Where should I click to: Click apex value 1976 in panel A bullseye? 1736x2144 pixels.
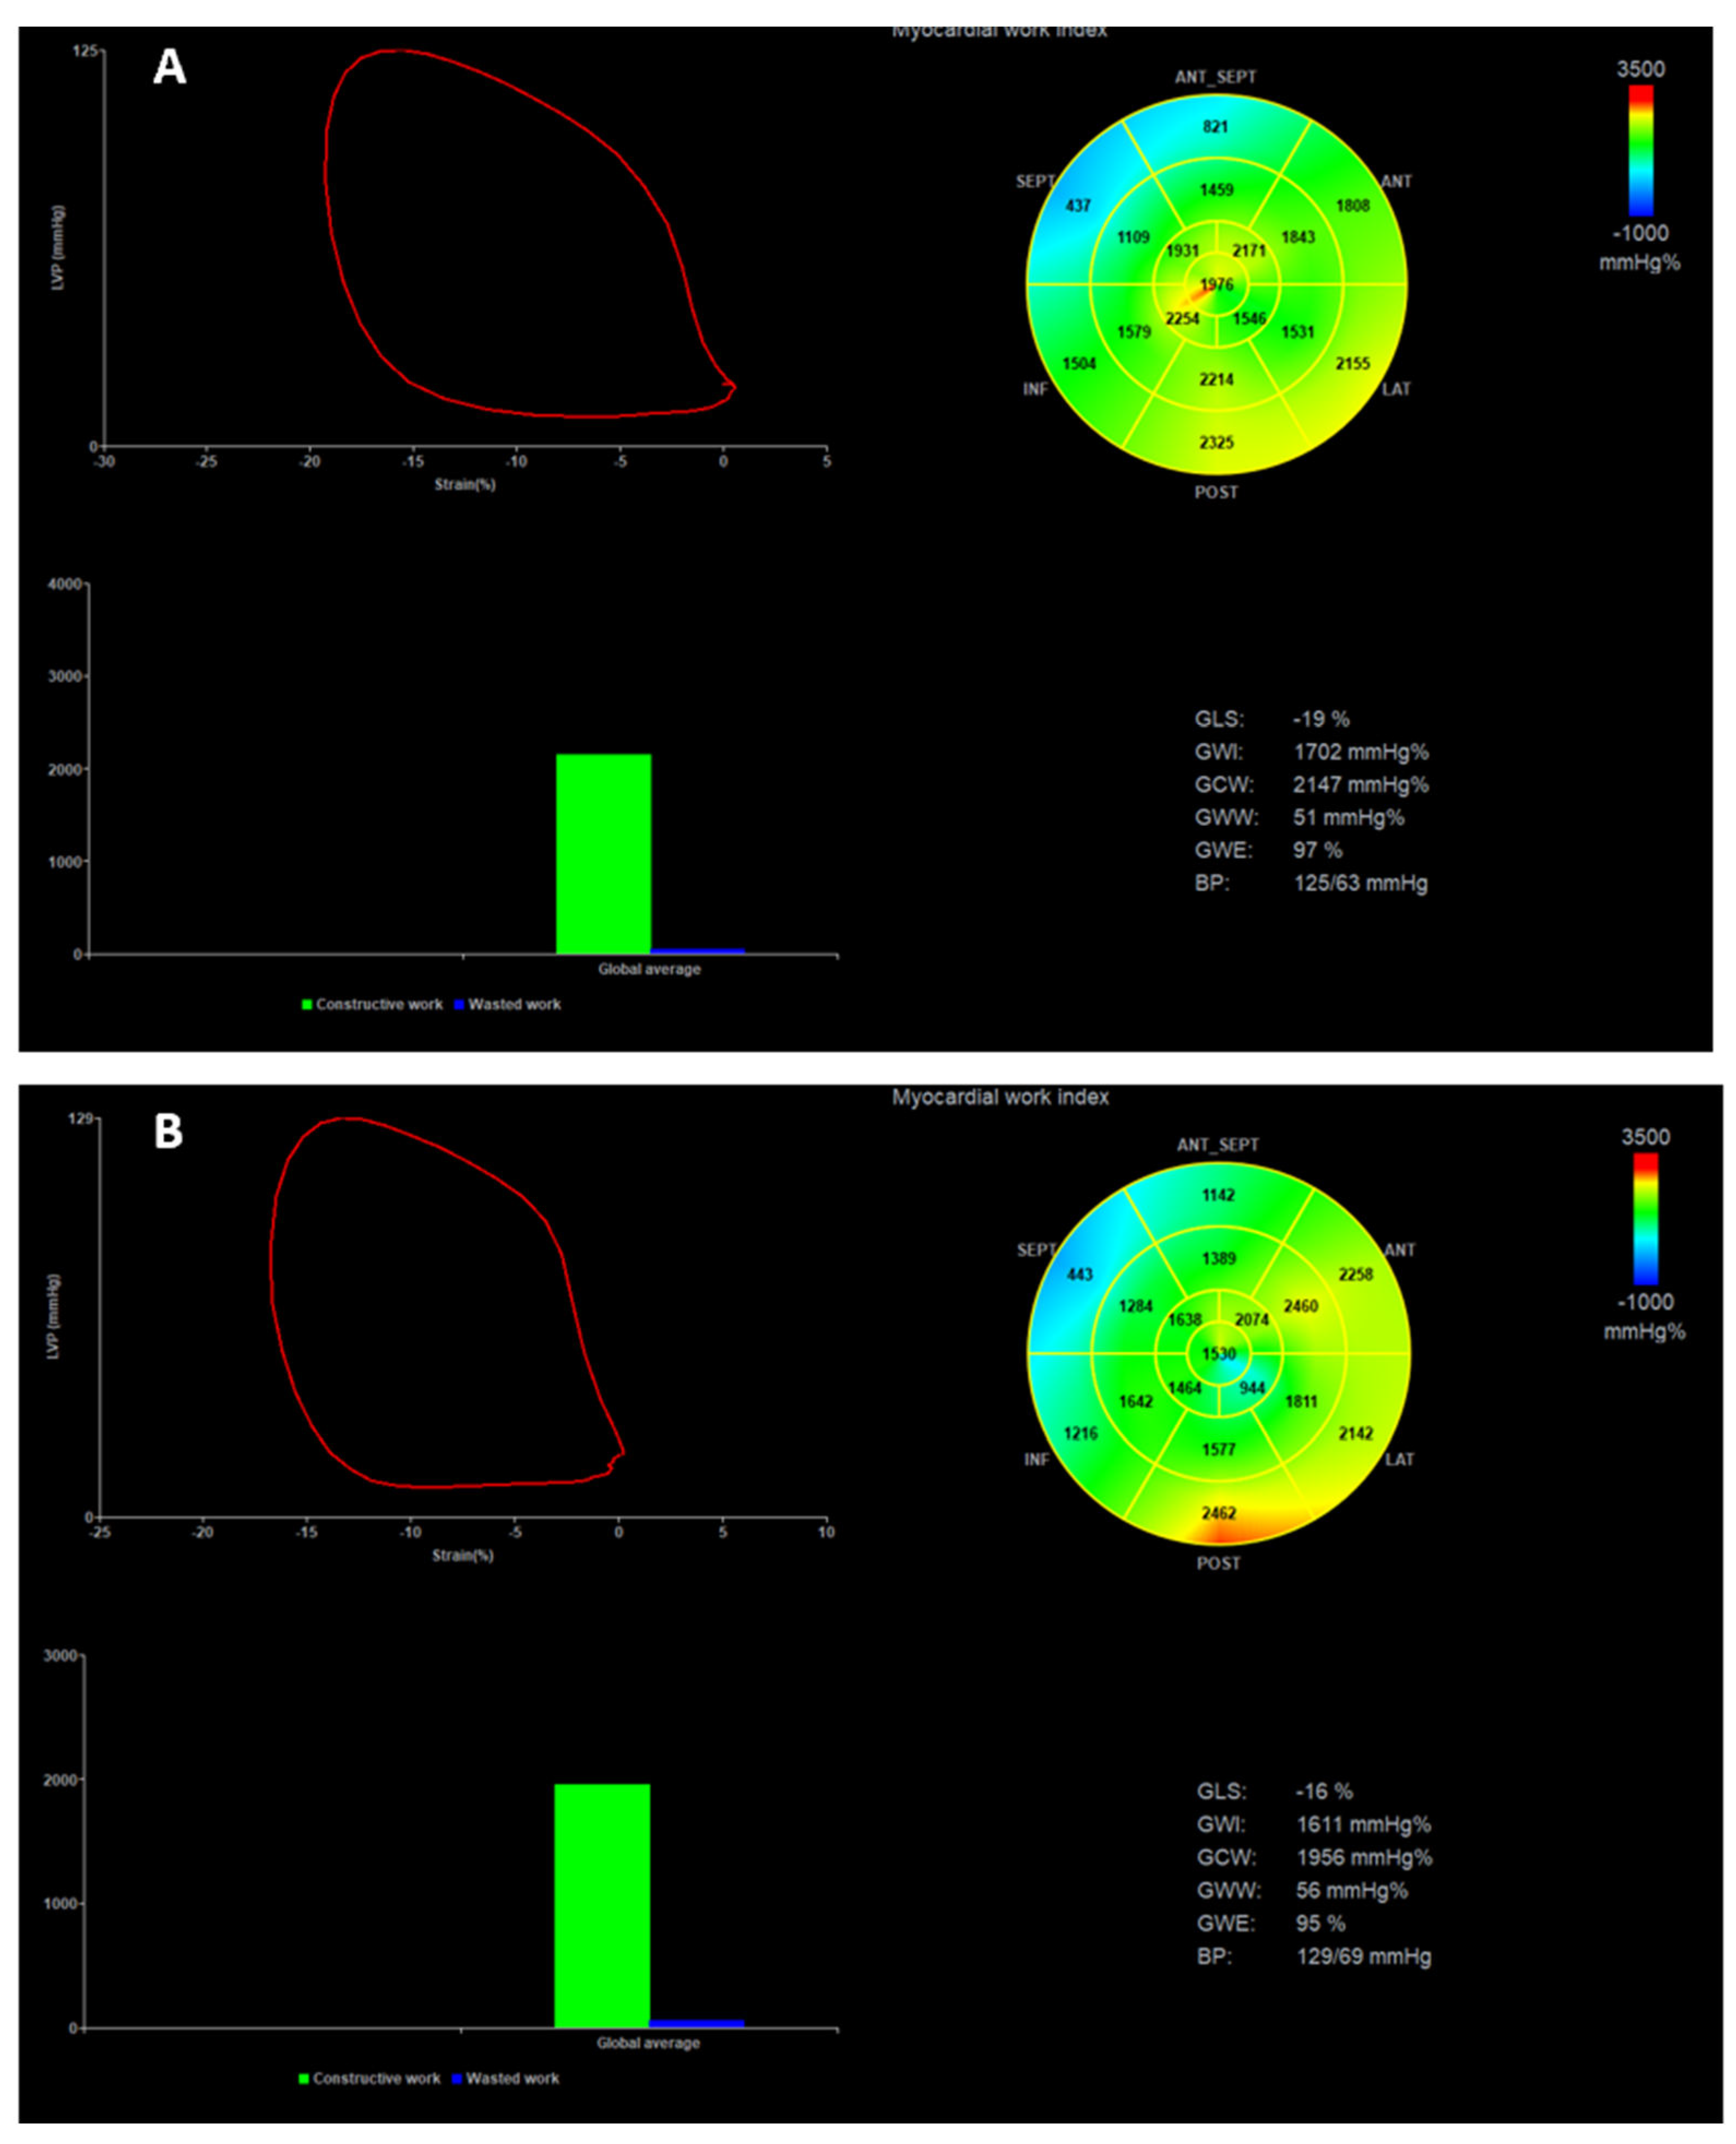pyautogui.click(x=1216, y=285)
